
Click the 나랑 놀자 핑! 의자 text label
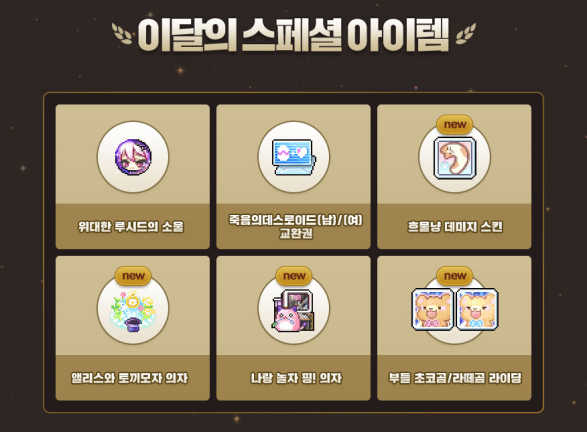pyautogui.click(x=296, y=378)
